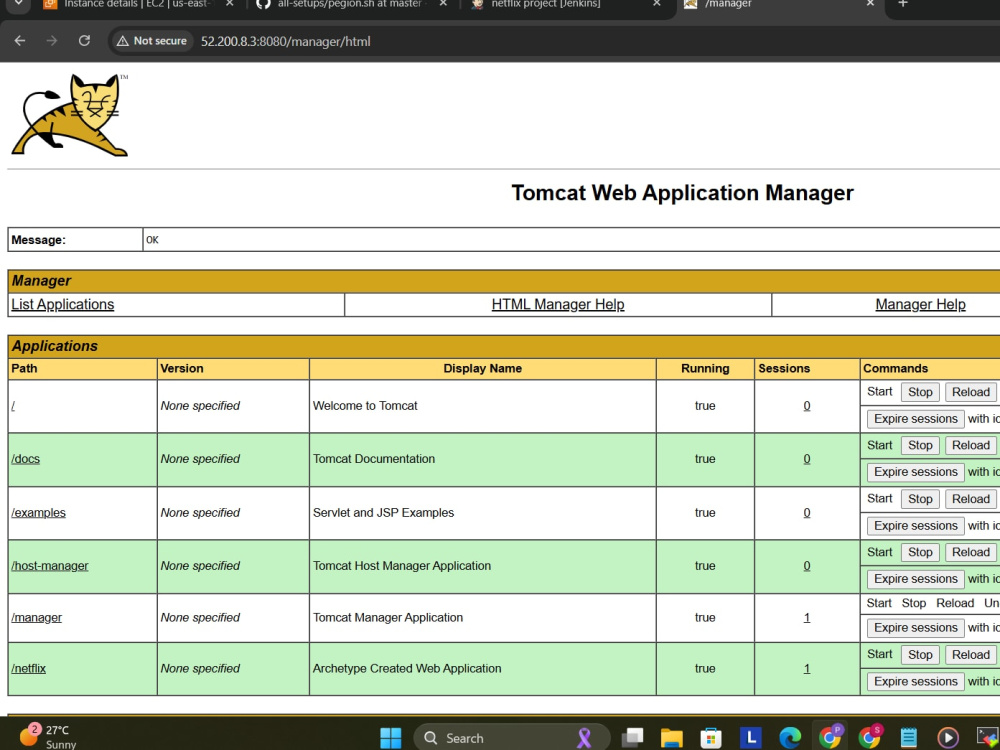Open the Manager Help link
Viewport: 1000px width, 750px height.
click(x=920, y=304)
